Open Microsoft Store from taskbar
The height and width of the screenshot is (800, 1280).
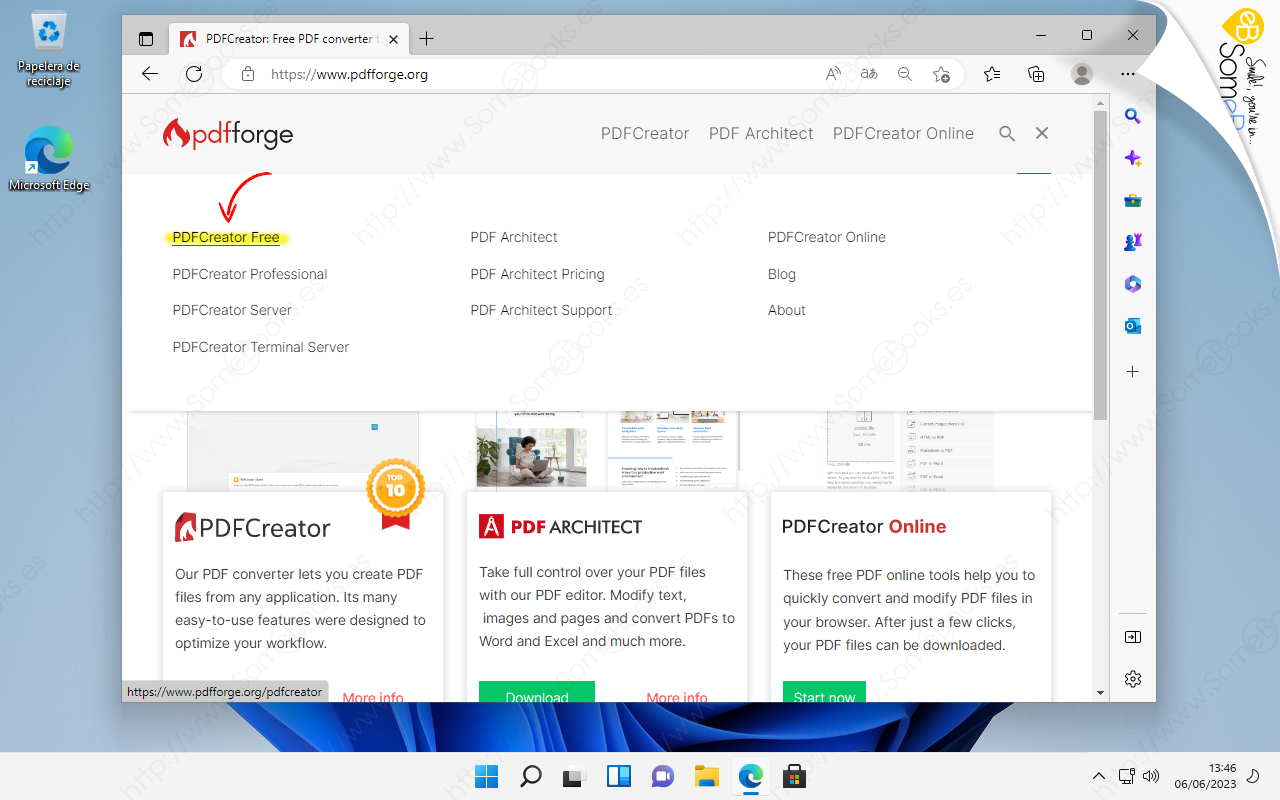click(795, 776)
